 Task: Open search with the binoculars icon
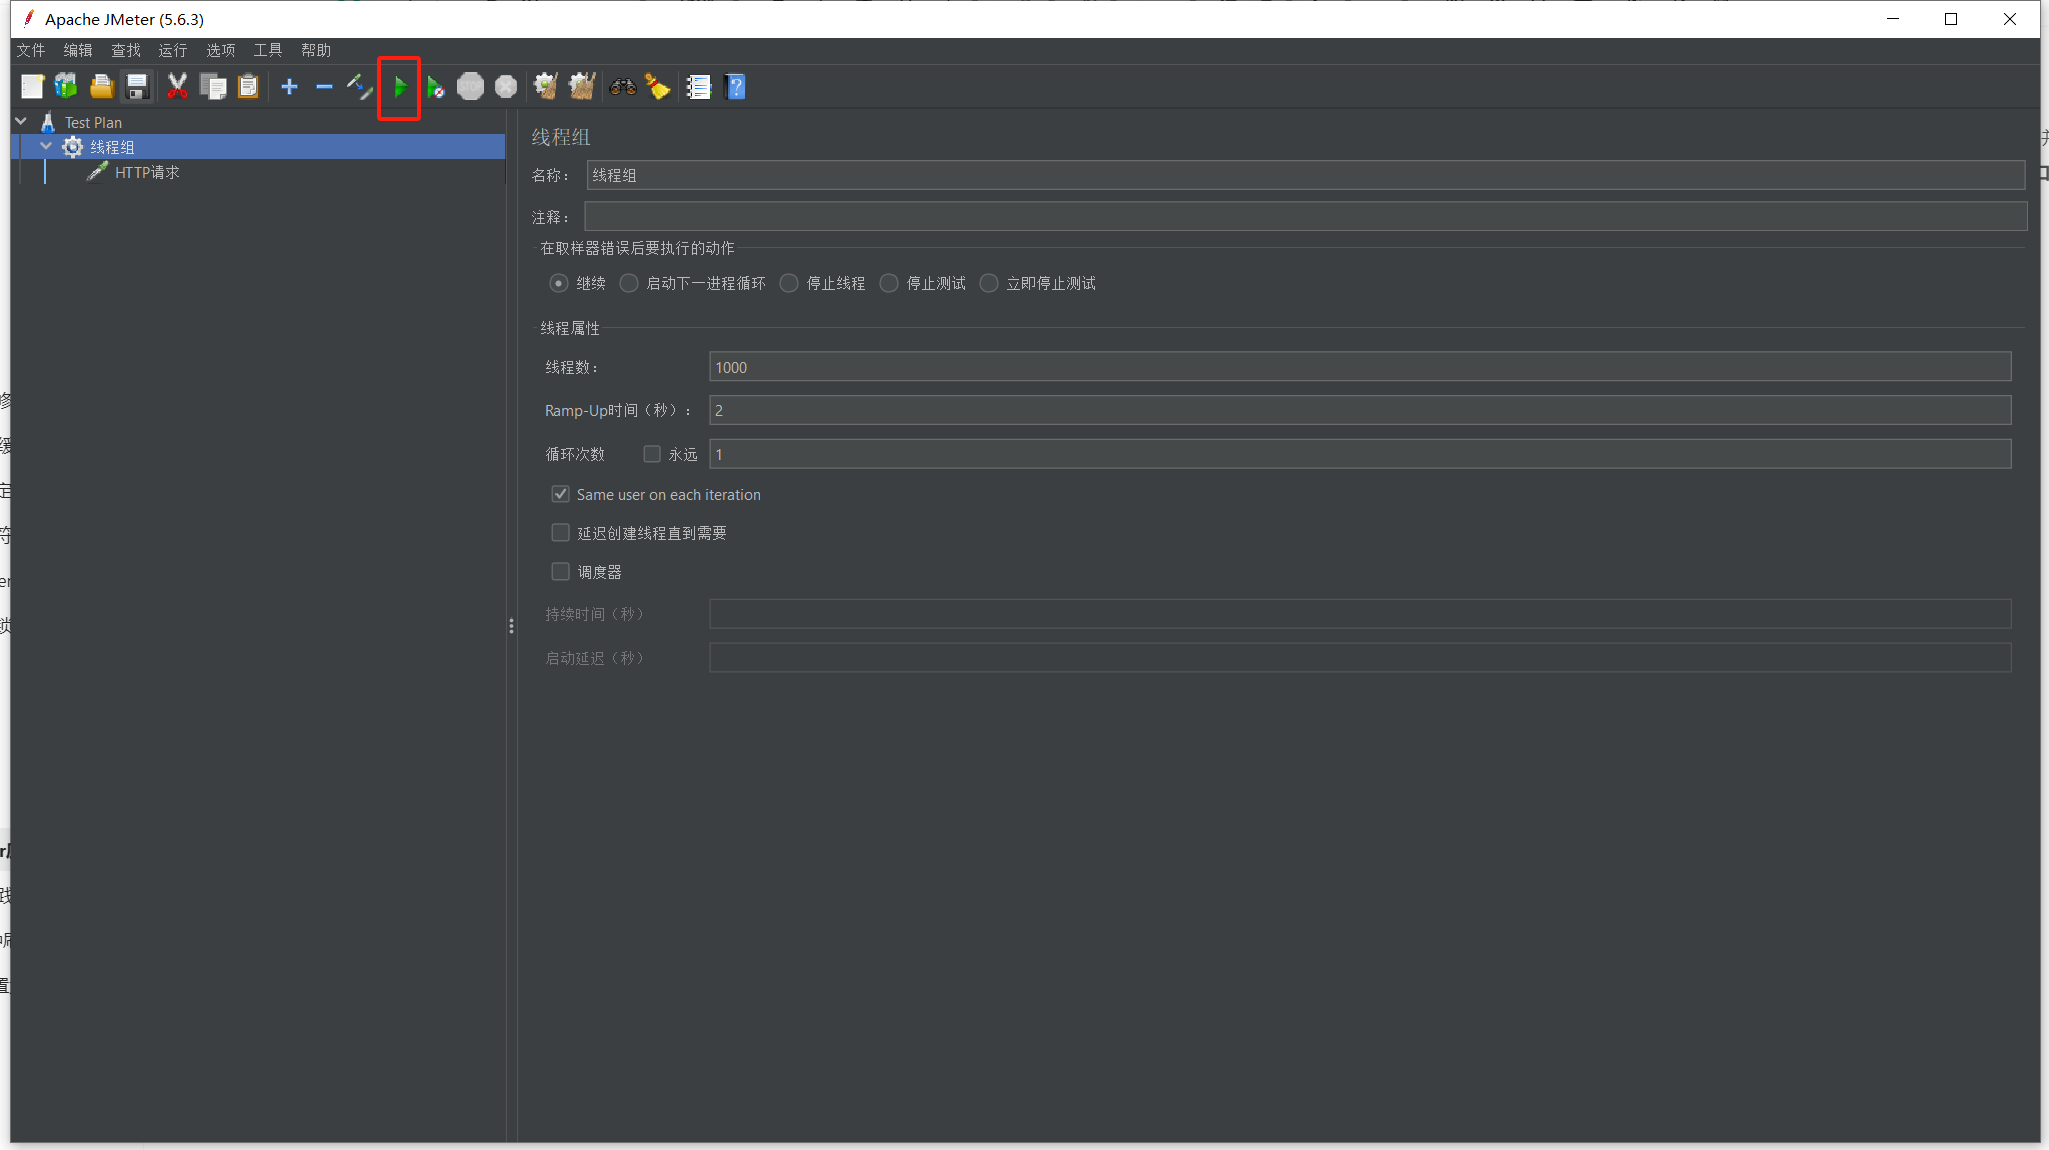[x=623, y=87]
